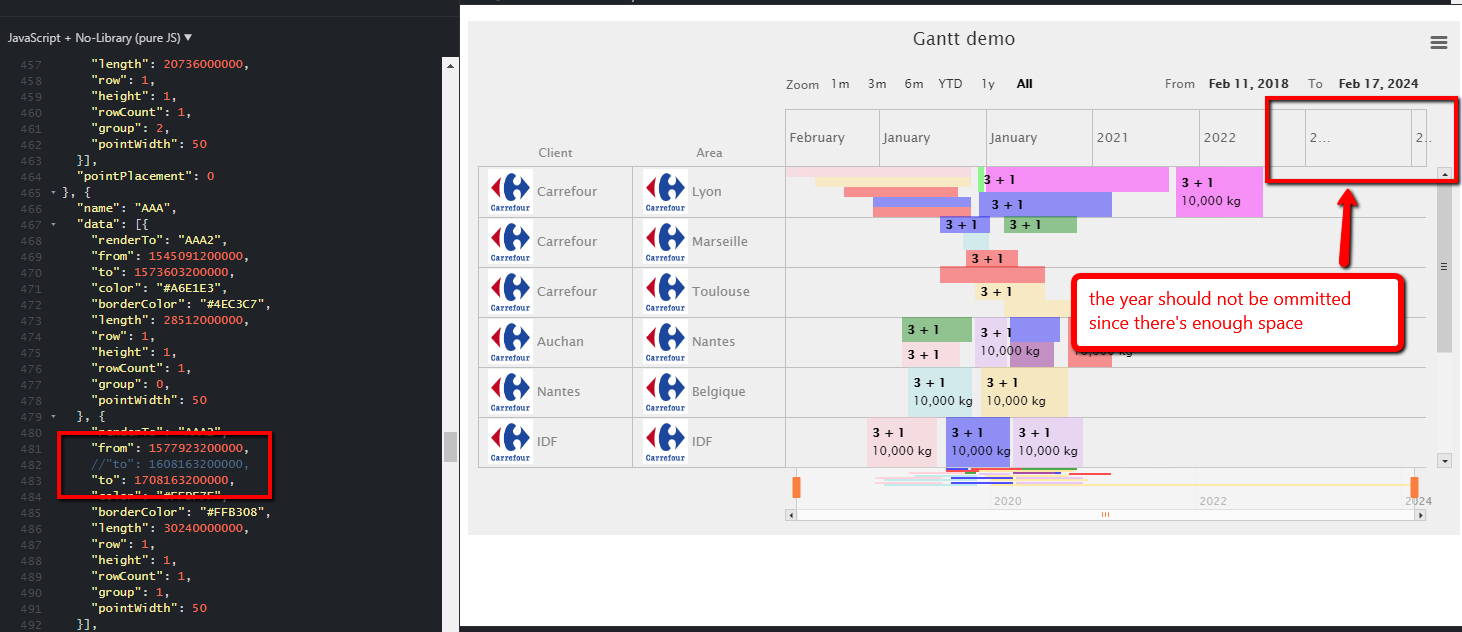
Task: Click the Carrefour logo beside Belgique
Action: [x=663, y=391]
